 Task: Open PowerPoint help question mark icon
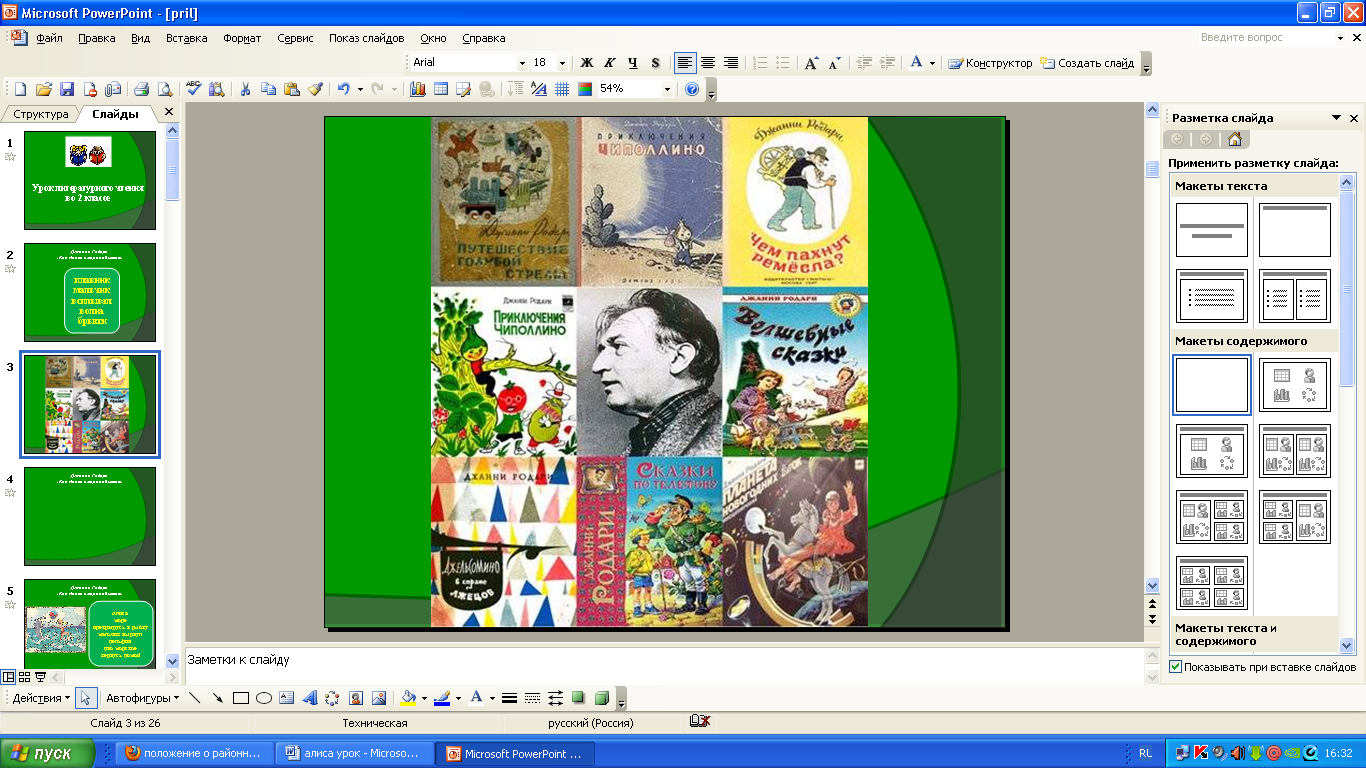pos(692,89)
